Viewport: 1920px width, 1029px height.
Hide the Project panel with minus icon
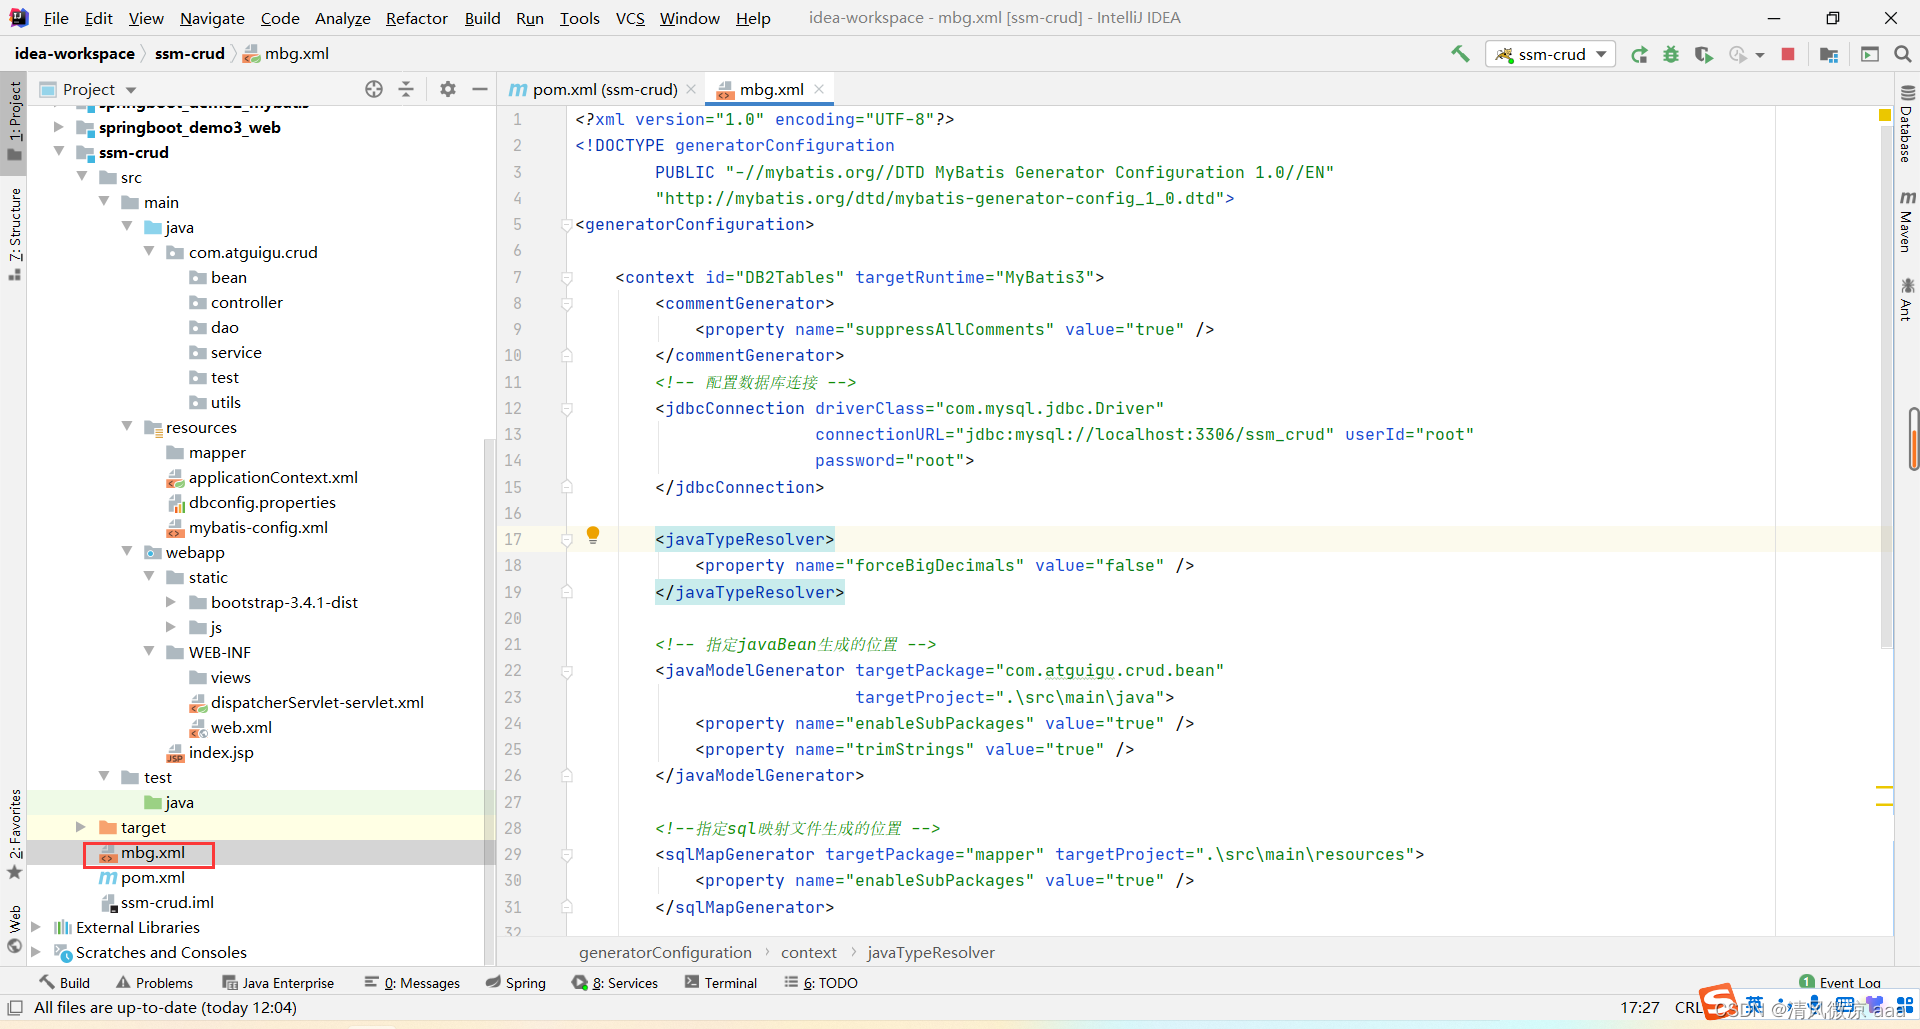(480, 89)
